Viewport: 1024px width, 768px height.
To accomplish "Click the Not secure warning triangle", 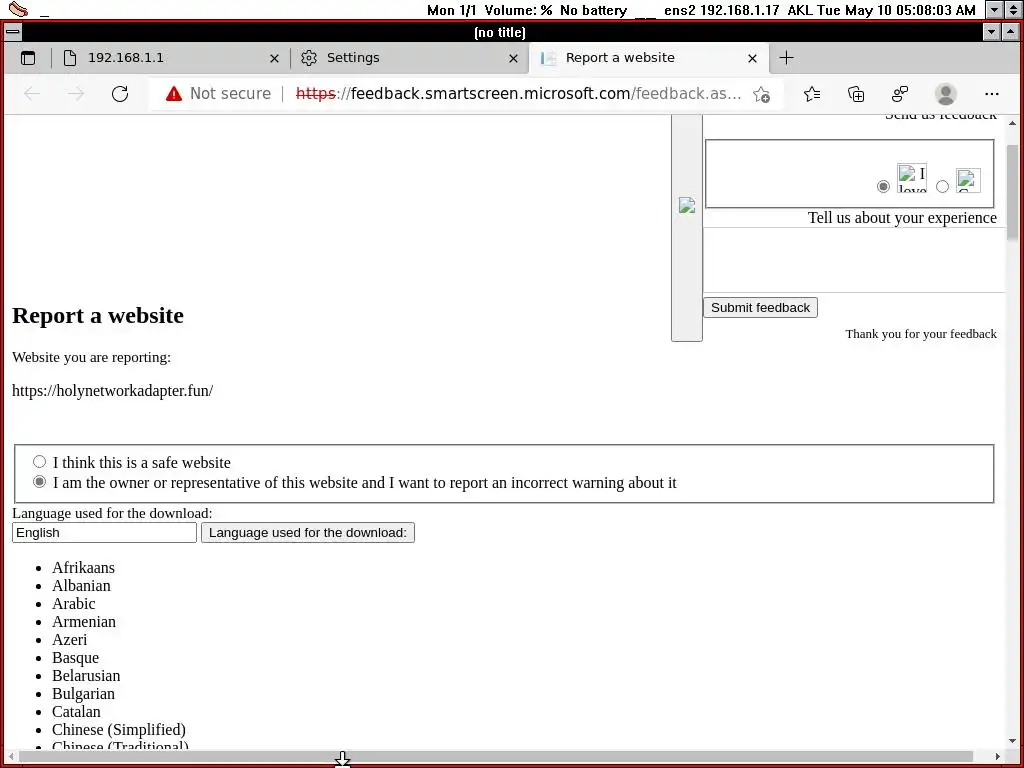I will [174, 94].
